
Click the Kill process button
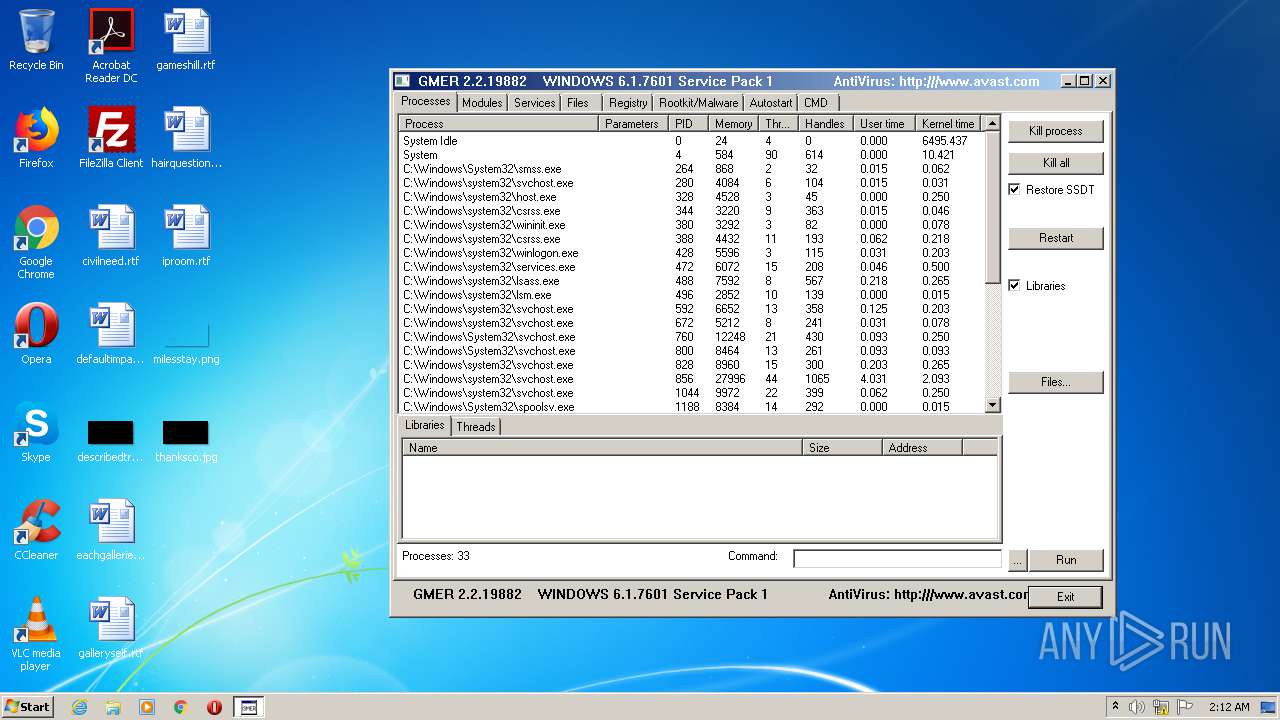click(1056, 131)
